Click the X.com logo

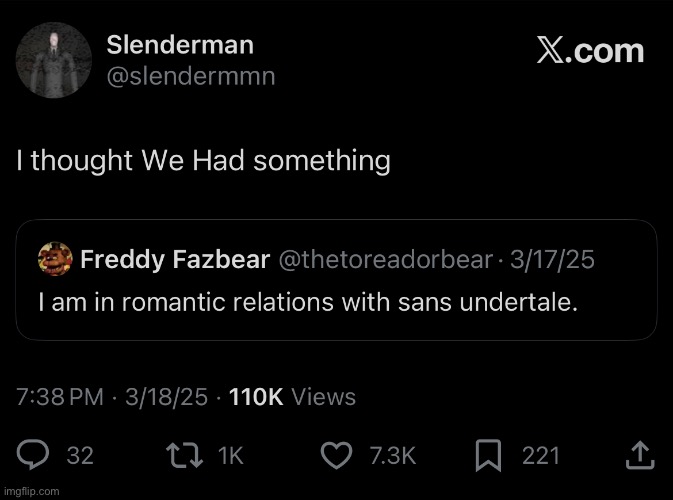(x=590, y=52)
